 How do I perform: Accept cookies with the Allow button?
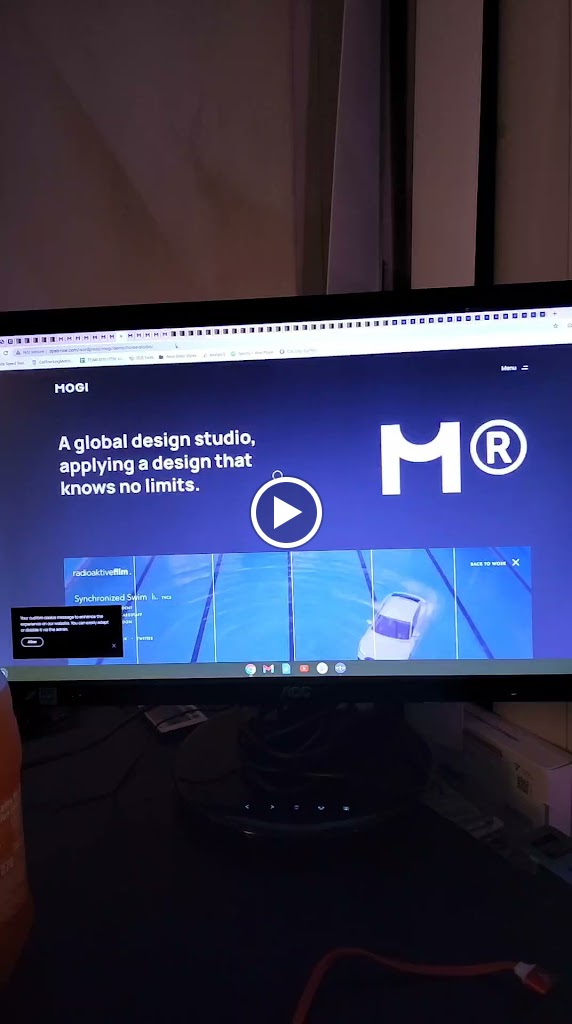(32, 642)
